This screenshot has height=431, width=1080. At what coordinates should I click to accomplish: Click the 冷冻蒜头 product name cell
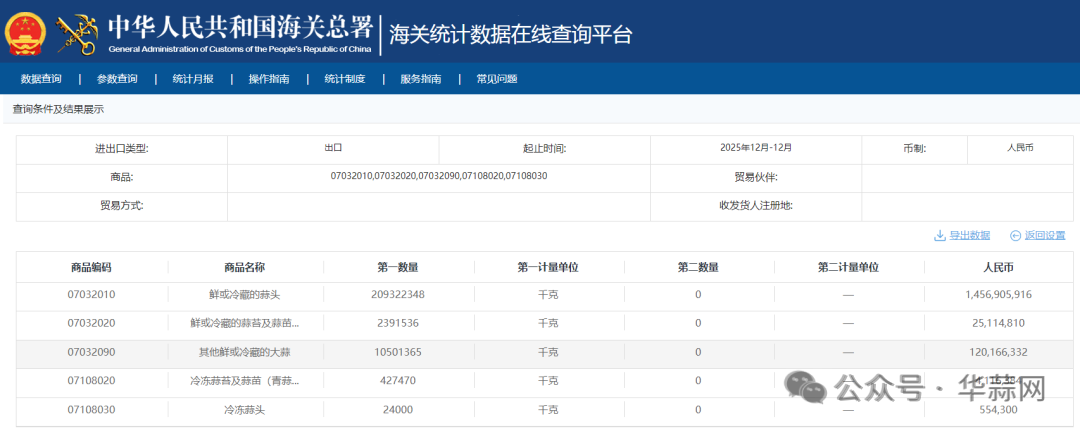(244, 410)
